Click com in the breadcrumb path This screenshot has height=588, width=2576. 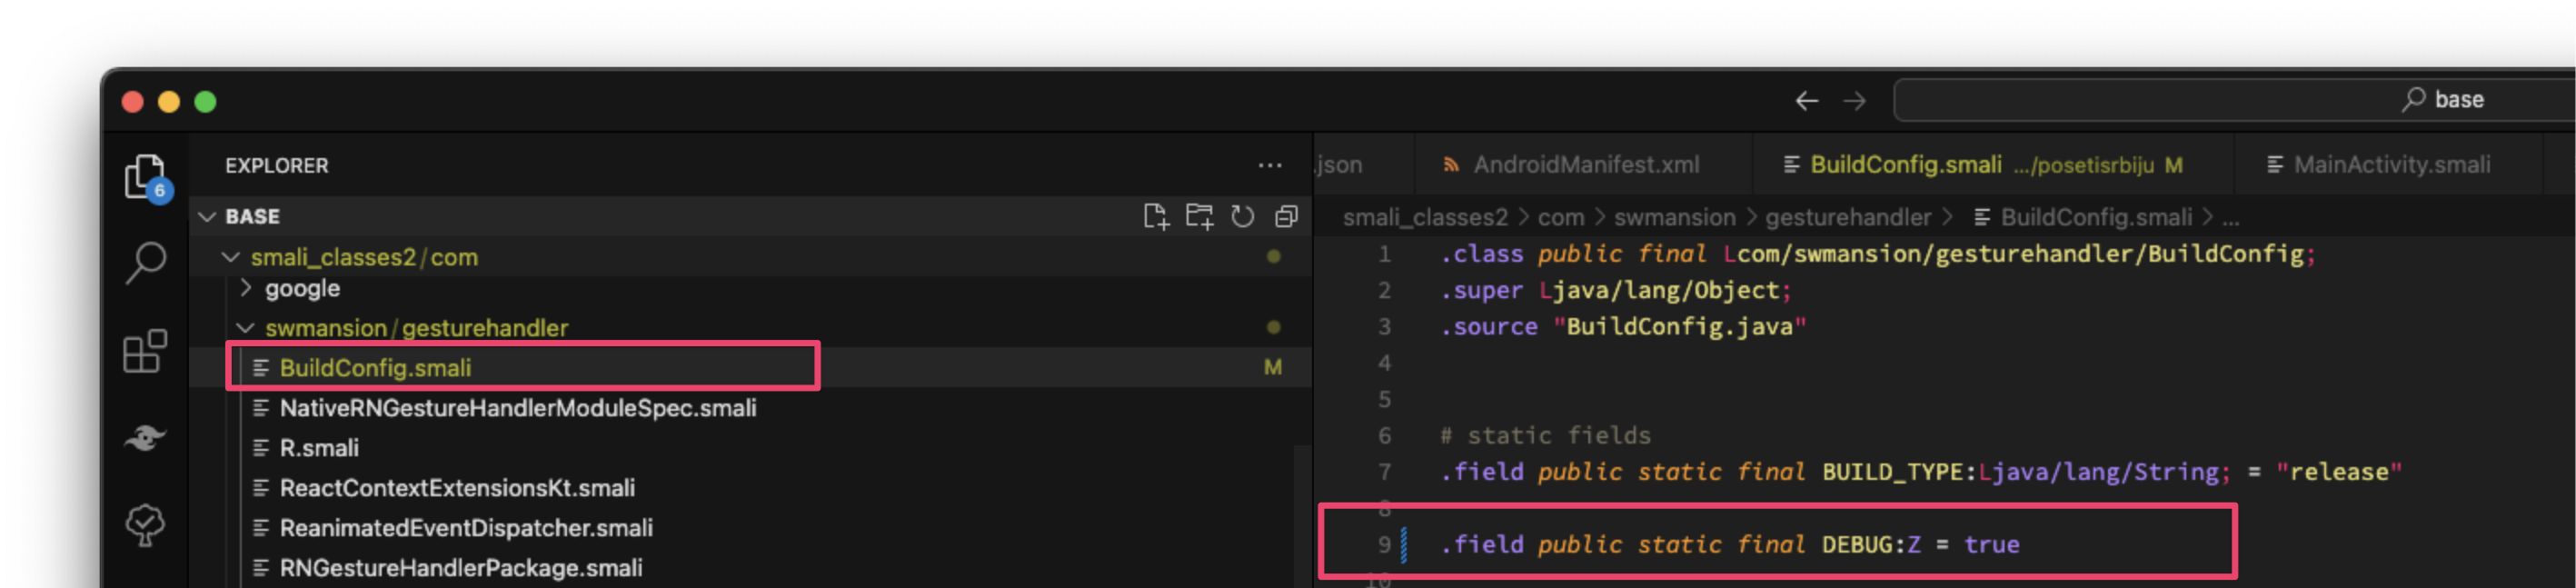coord(1560,217)
